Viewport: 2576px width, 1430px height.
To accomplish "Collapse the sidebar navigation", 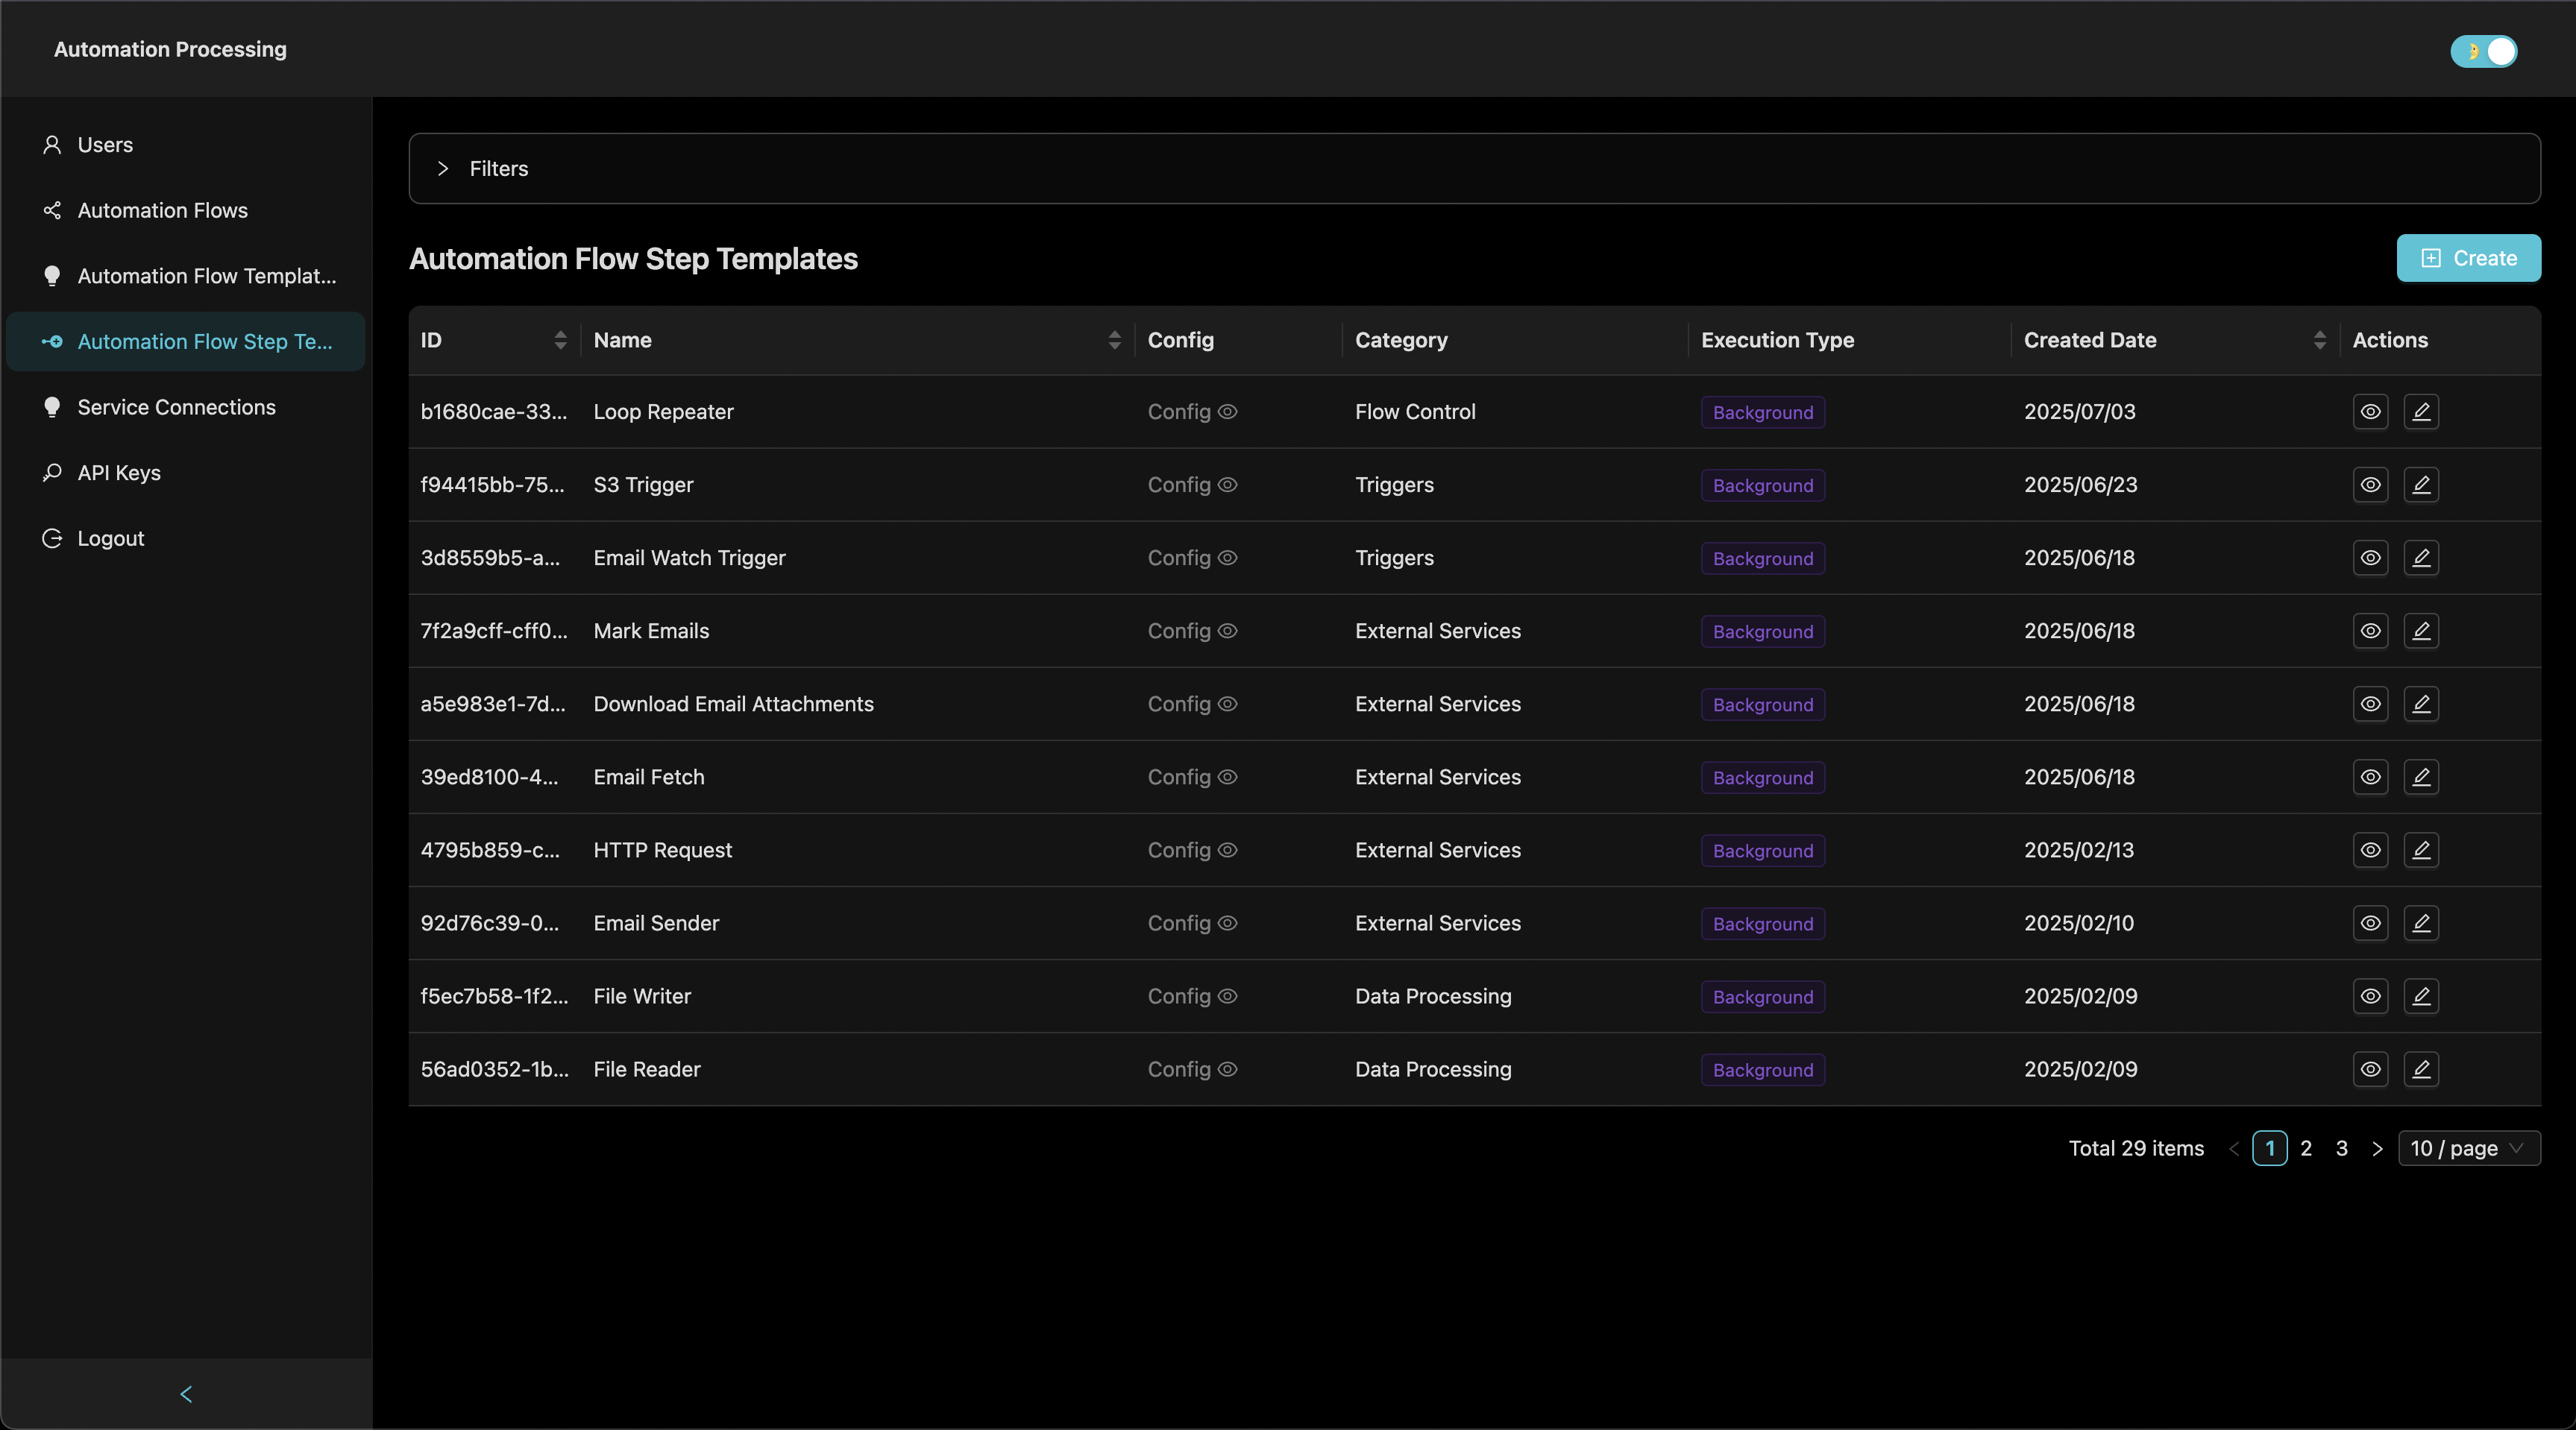I will pyautogui.click(x=186, y=1395).
